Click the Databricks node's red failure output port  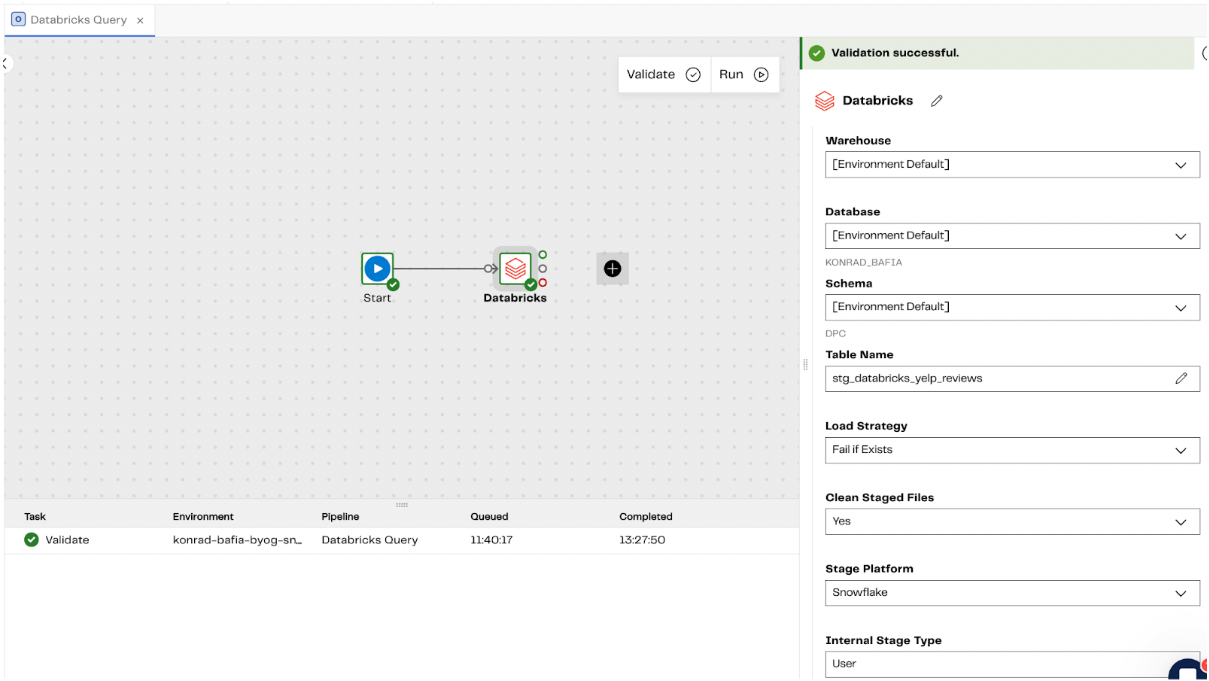coord(543,282)
